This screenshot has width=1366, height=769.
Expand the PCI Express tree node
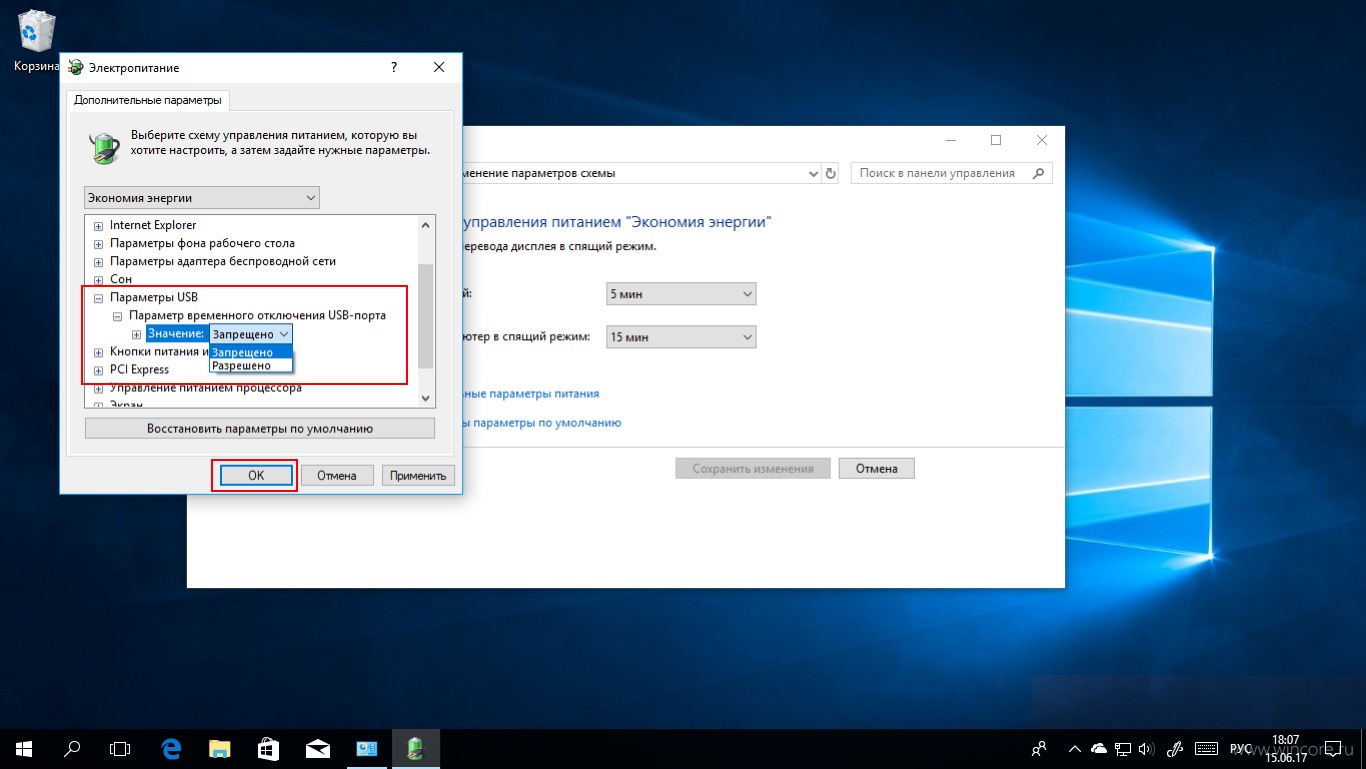[x=98, y=370]
